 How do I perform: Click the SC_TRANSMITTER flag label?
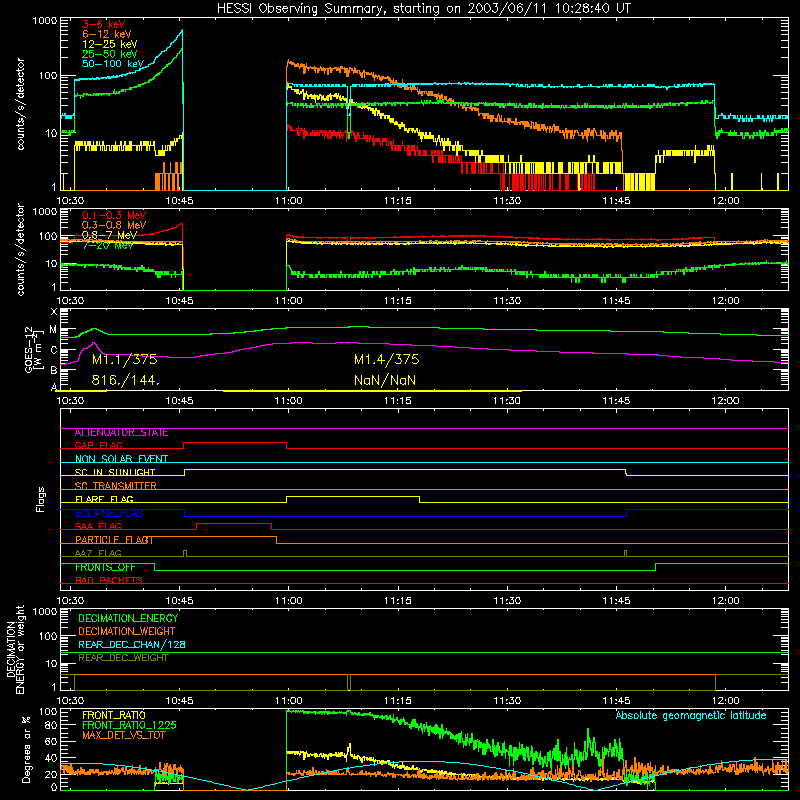pyautogui.click(x=116, y=486)
